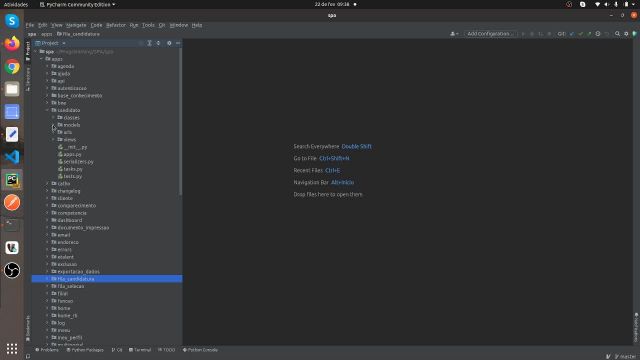The width and height of the screenshot is (640, 360).
Task: Open the Terminal tool window tab
Action: [140, 350]
